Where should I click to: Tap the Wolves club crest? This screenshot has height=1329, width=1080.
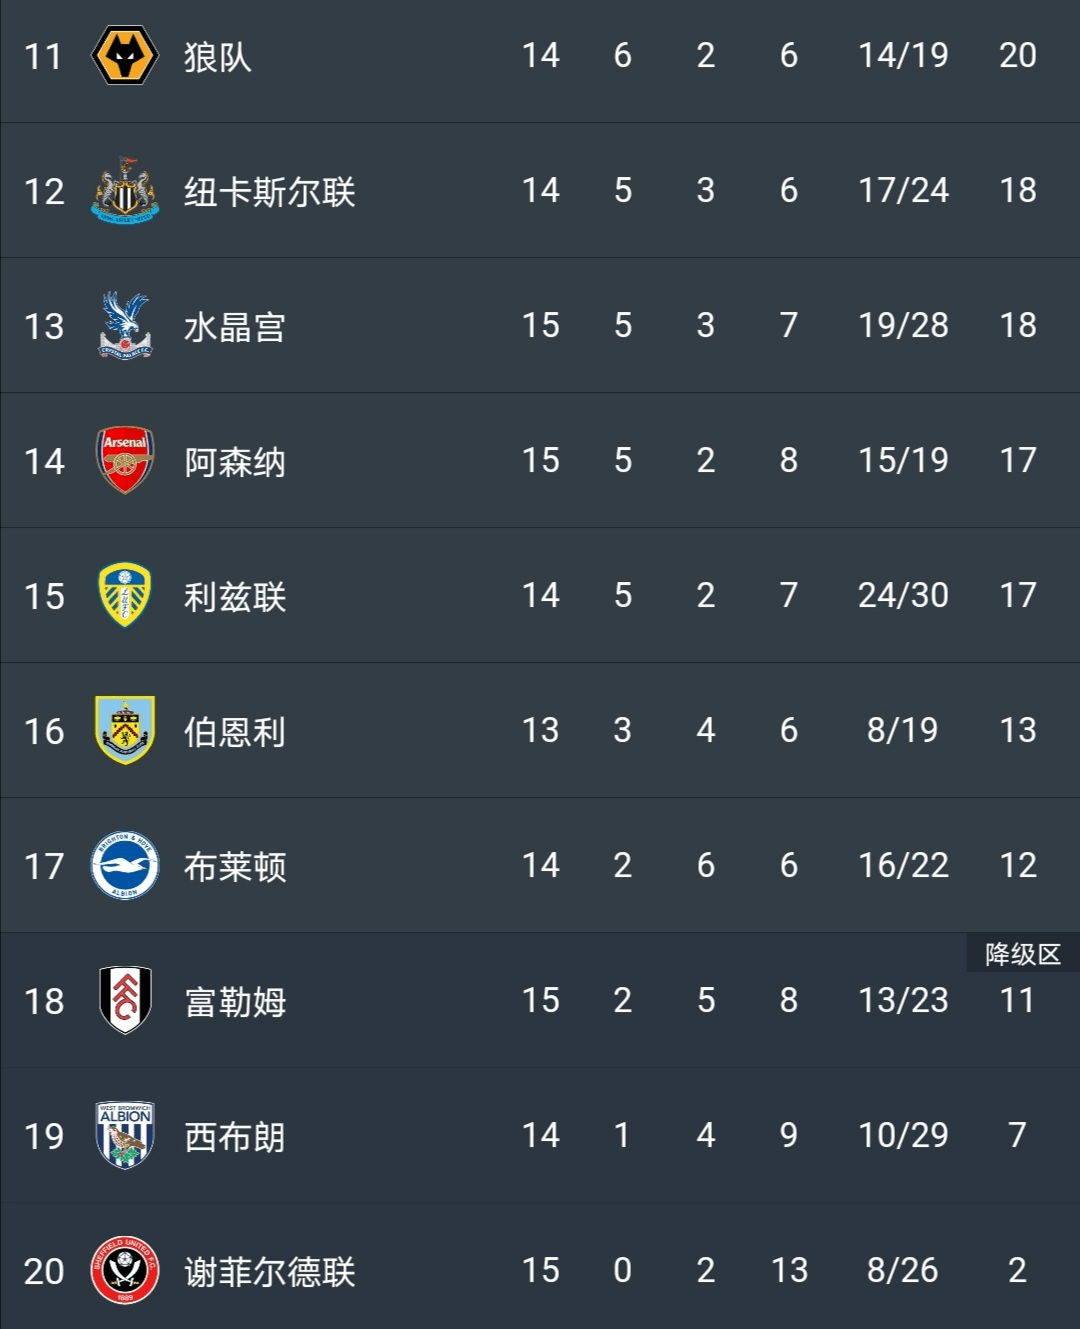[x=125, y=56]
